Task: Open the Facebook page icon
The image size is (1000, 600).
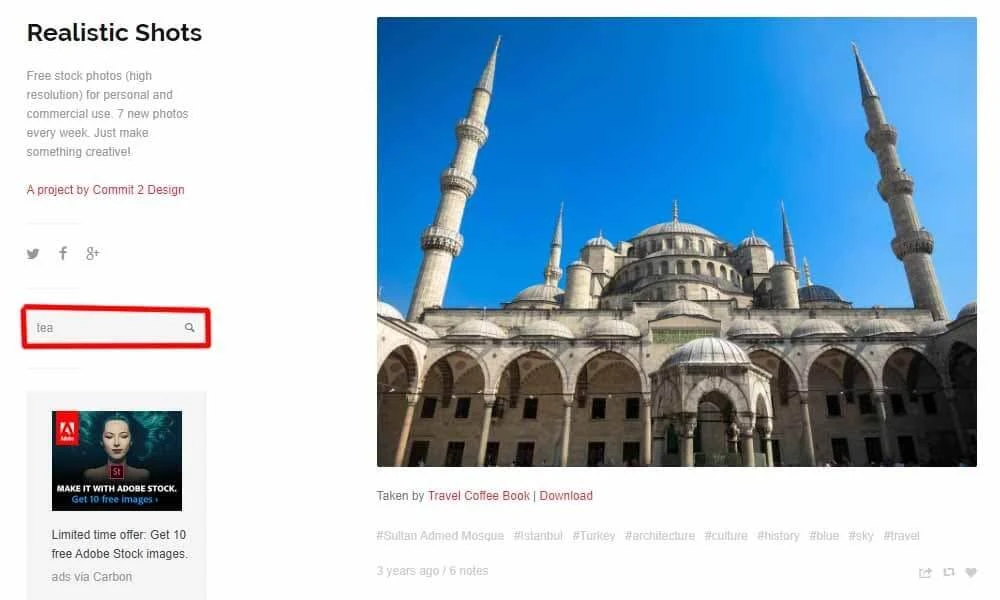Action: 62,253
